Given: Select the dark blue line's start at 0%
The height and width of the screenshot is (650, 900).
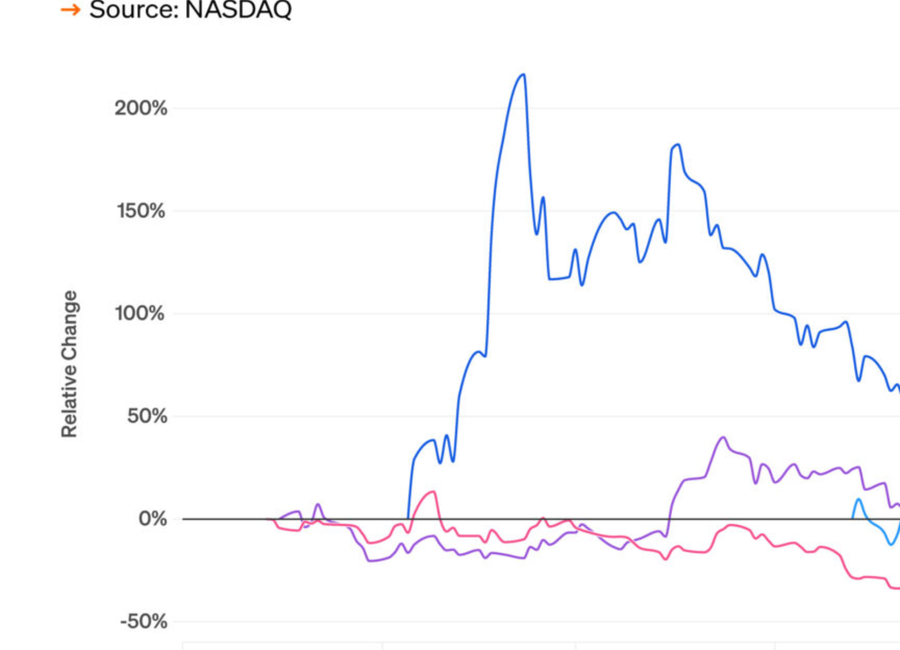Looking at the screenshot, I should [x=408, y=518].
